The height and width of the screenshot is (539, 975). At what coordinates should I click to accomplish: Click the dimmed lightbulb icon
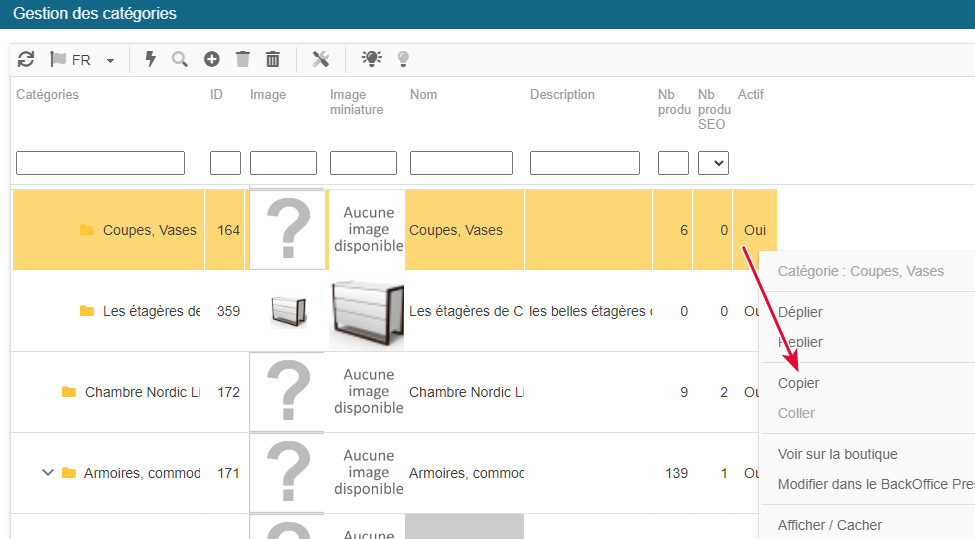[x=403, y=60]
